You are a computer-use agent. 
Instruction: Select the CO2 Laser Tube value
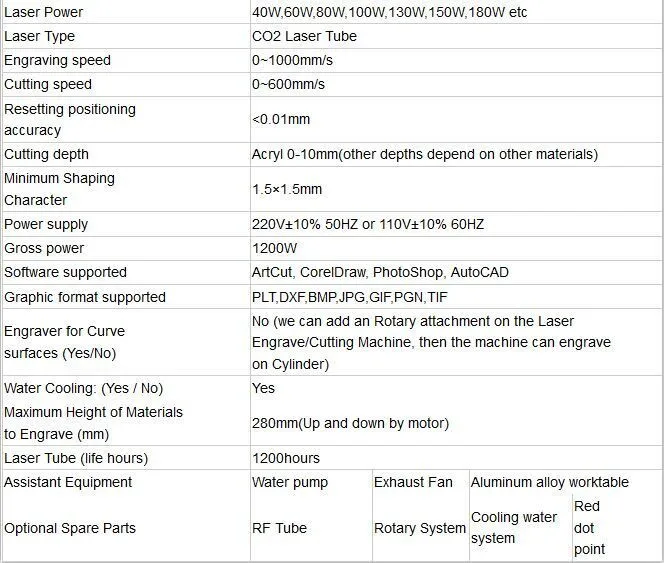(x=304, y=36)
